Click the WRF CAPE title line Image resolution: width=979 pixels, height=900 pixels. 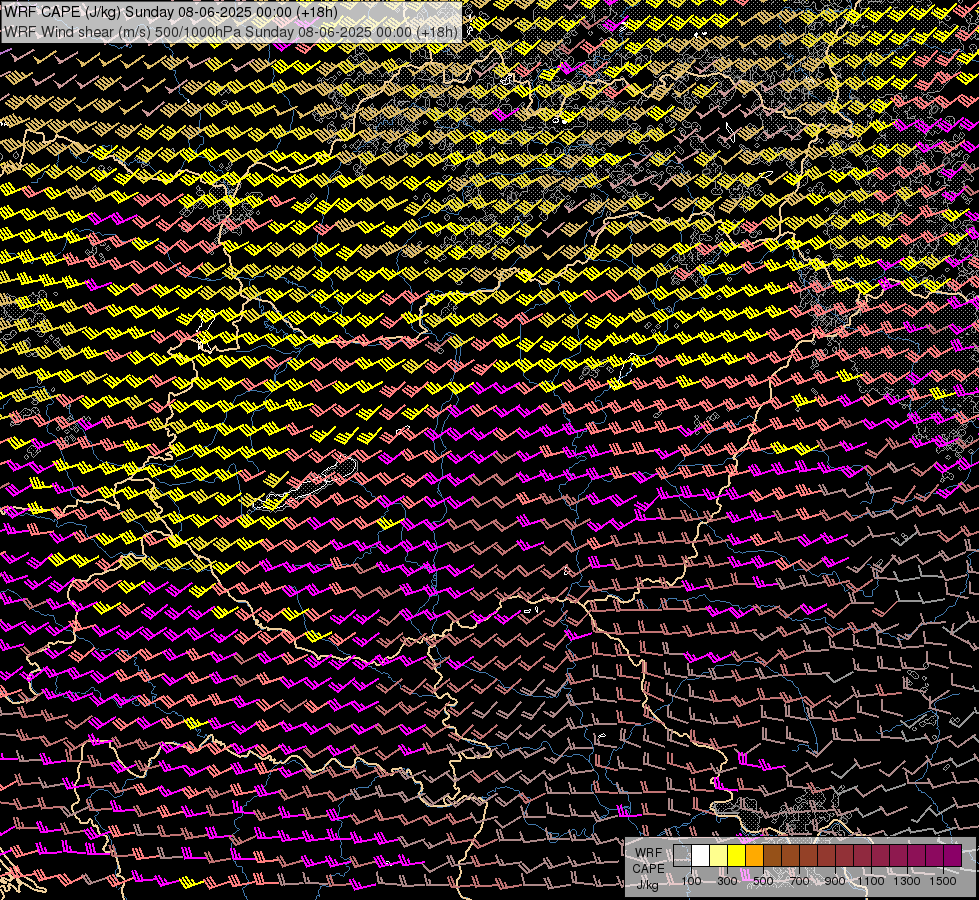(170, 11)
